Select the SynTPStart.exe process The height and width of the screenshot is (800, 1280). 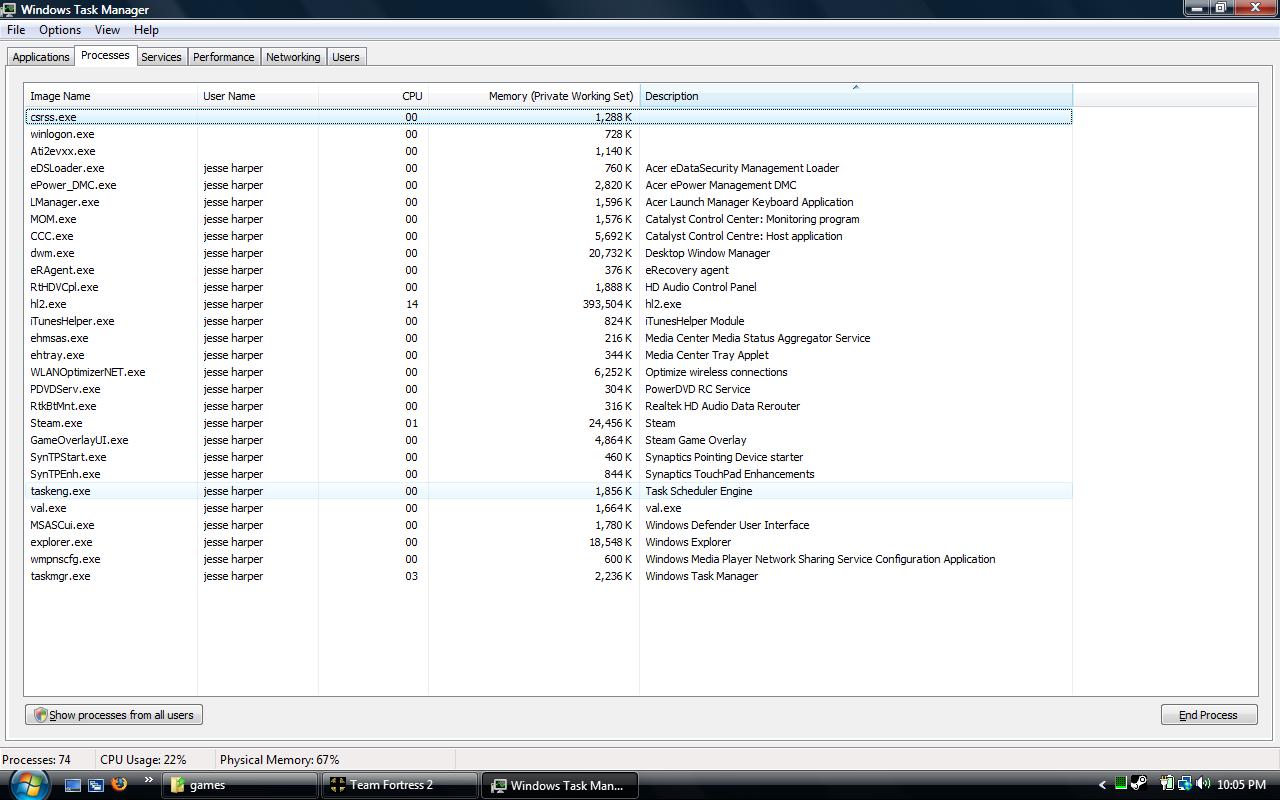click(548, 457)
